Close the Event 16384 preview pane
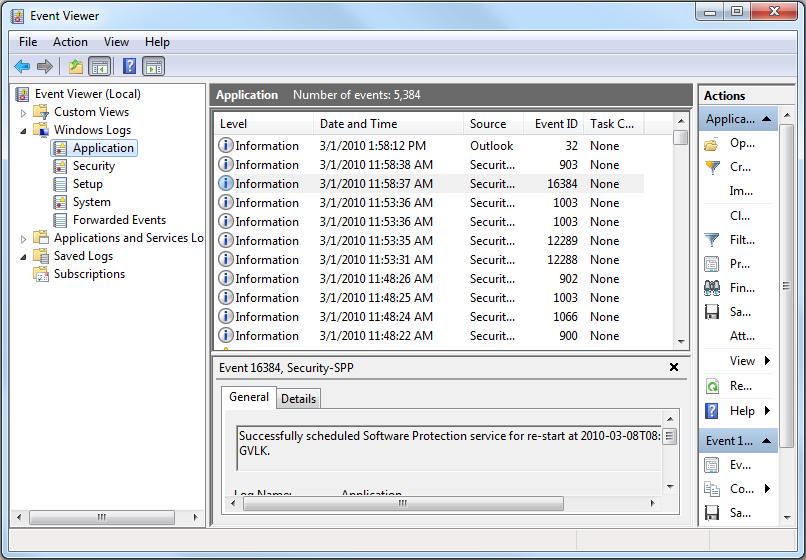 click(x=674, y=367)
